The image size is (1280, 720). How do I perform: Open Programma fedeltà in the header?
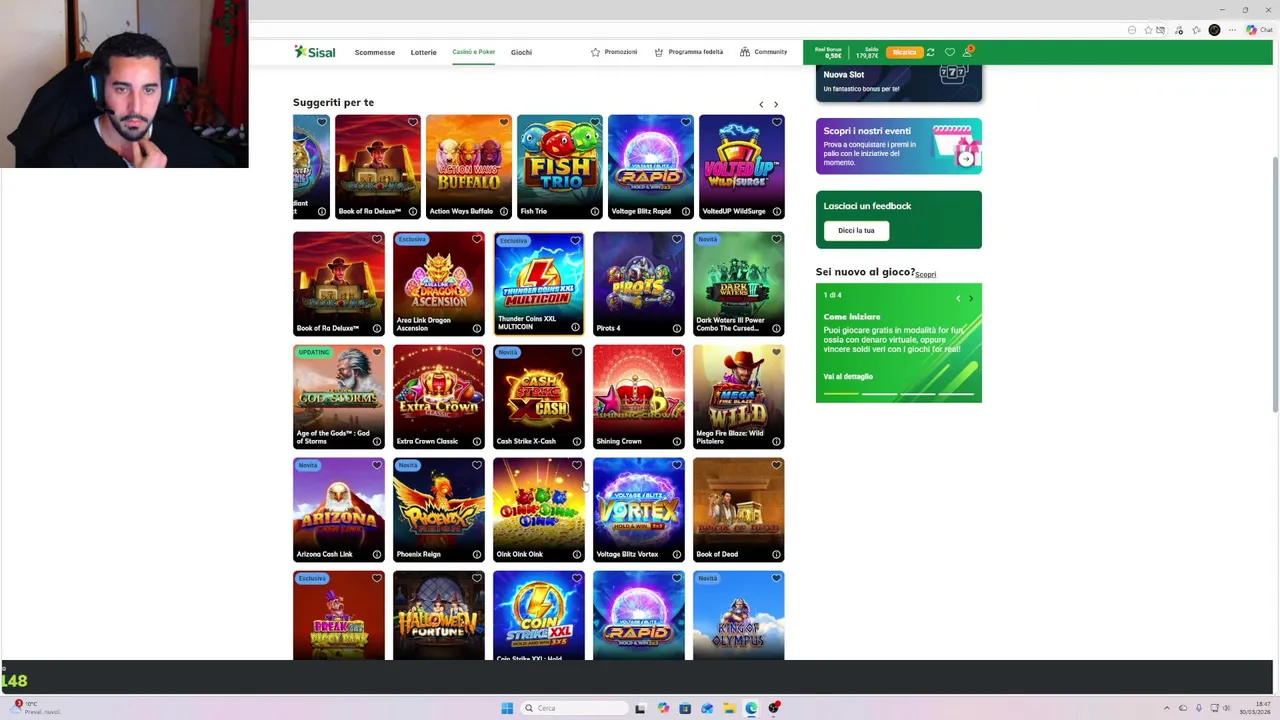pyautogui.click(x=688, y=52)
